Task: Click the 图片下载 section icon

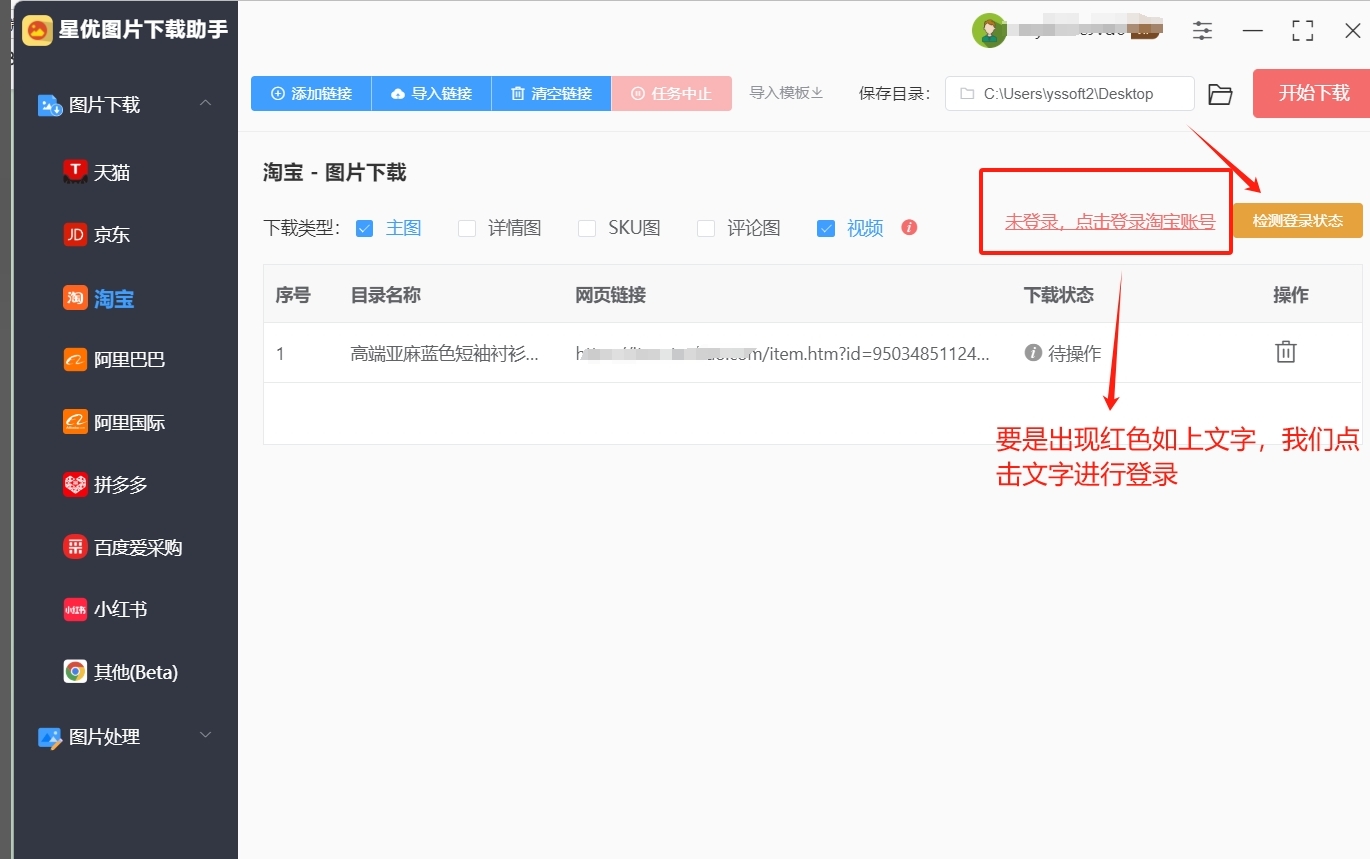Action: click(x=50, y=105)
